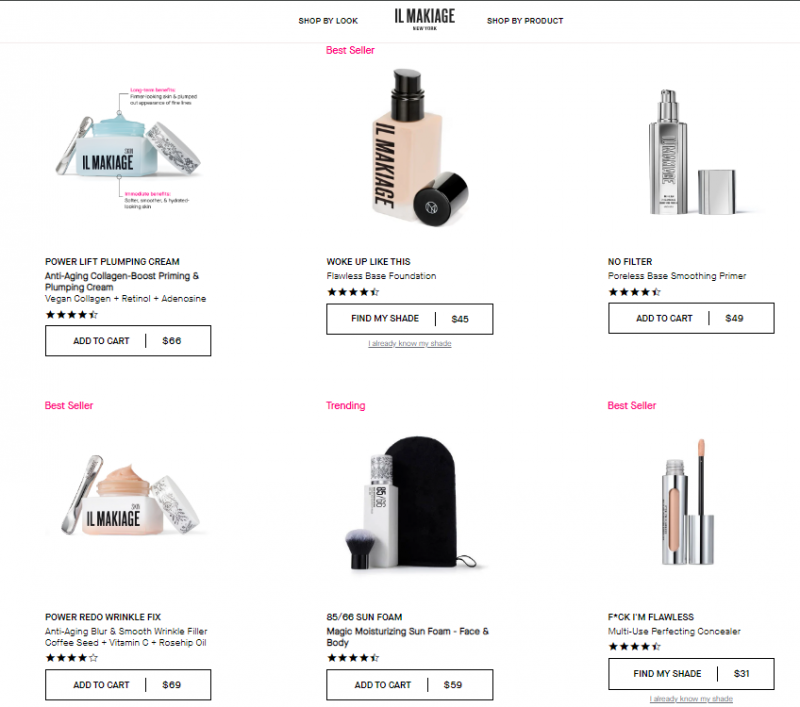View star rating of No Filter primer
800x707 pixels.
634,292
